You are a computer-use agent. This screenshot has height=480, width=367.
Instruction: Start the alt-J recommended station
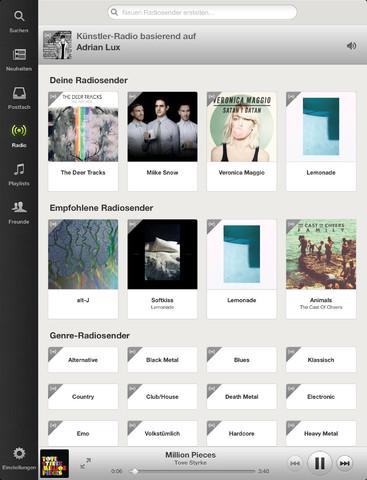[83, 269]
